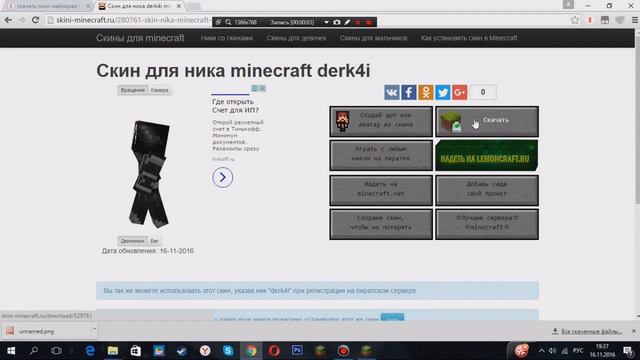This screenshot has width=640, height=360.
Task: Click the volume speaker tray icon
Action: point(553,351)
